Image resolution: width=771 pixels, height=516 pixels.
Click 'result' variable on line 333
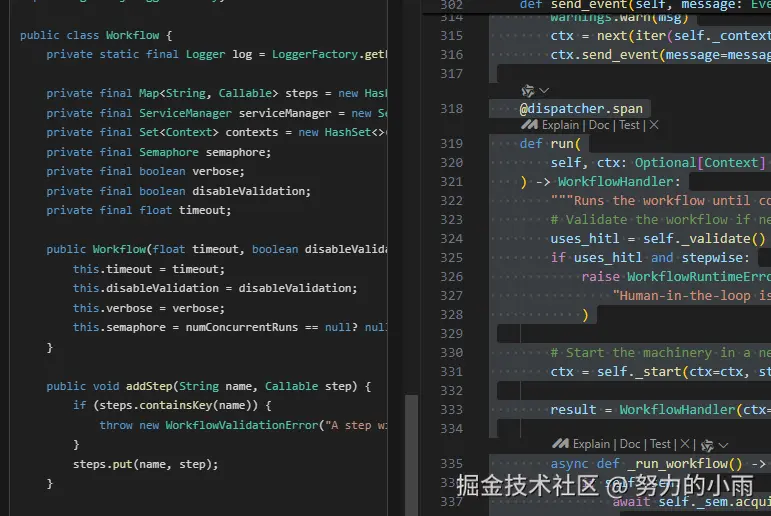tap(573, 410)
